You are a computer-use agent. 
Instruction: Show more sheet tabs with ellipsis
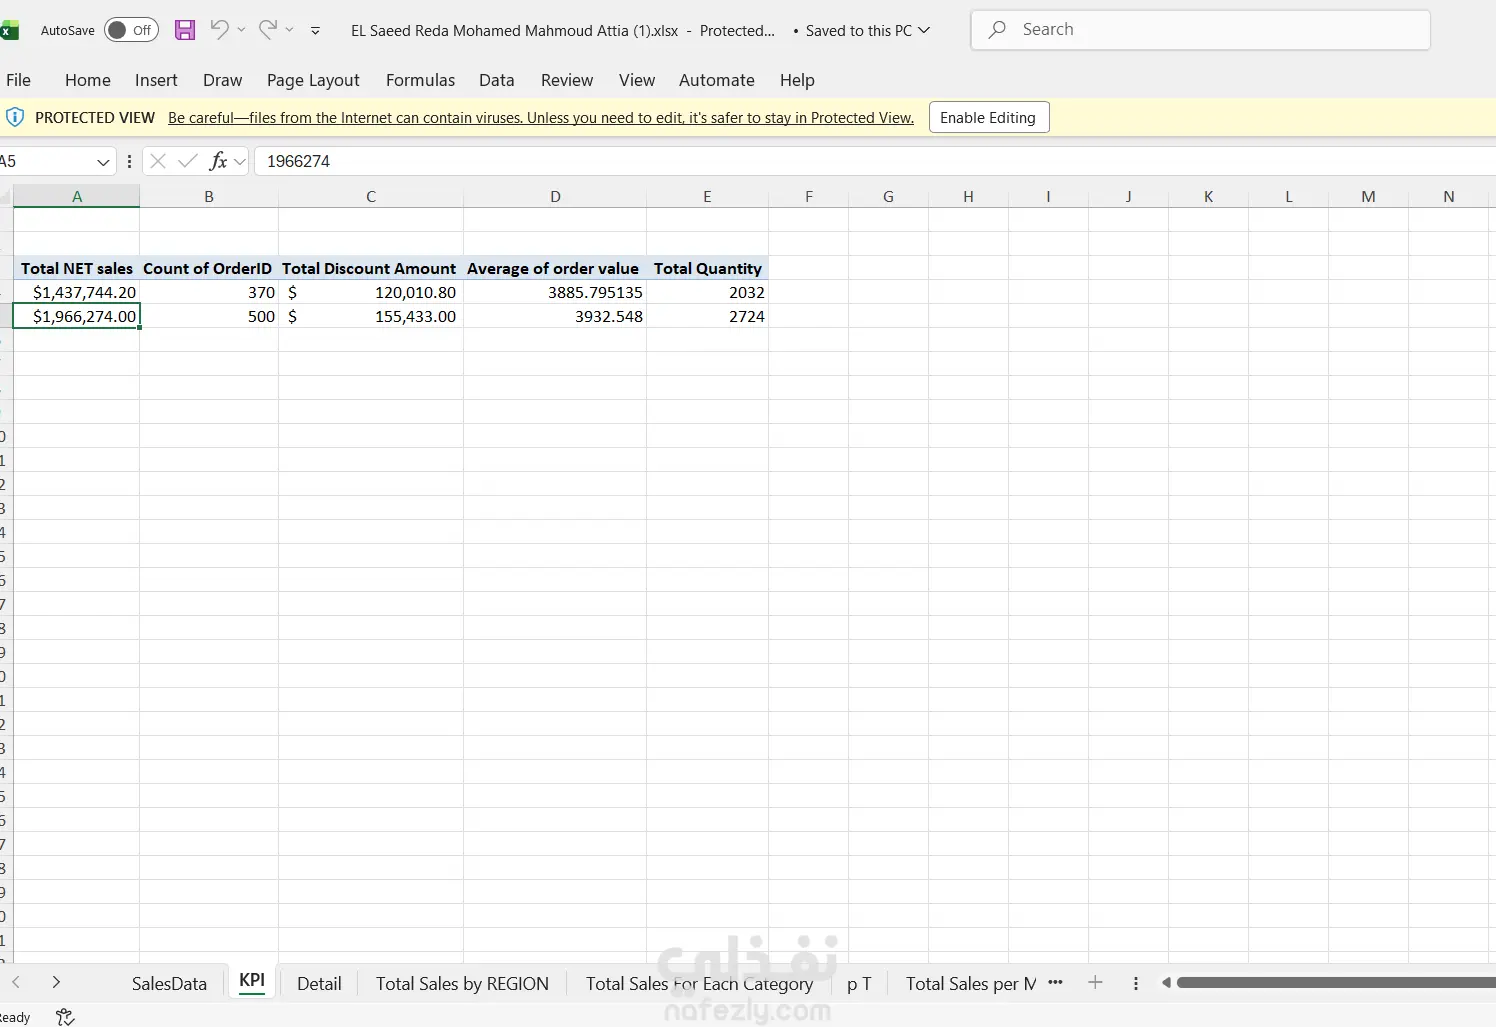(1055, 983)
